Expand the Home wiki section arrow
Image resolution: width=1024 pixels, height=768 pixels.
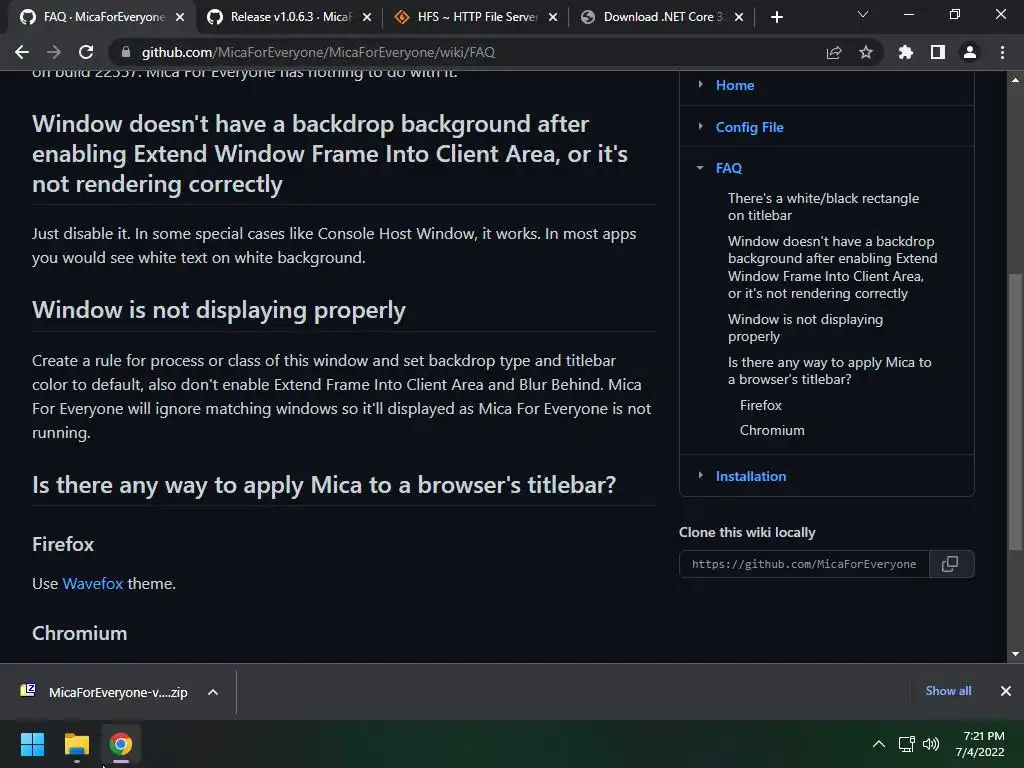tap(700, 84)
